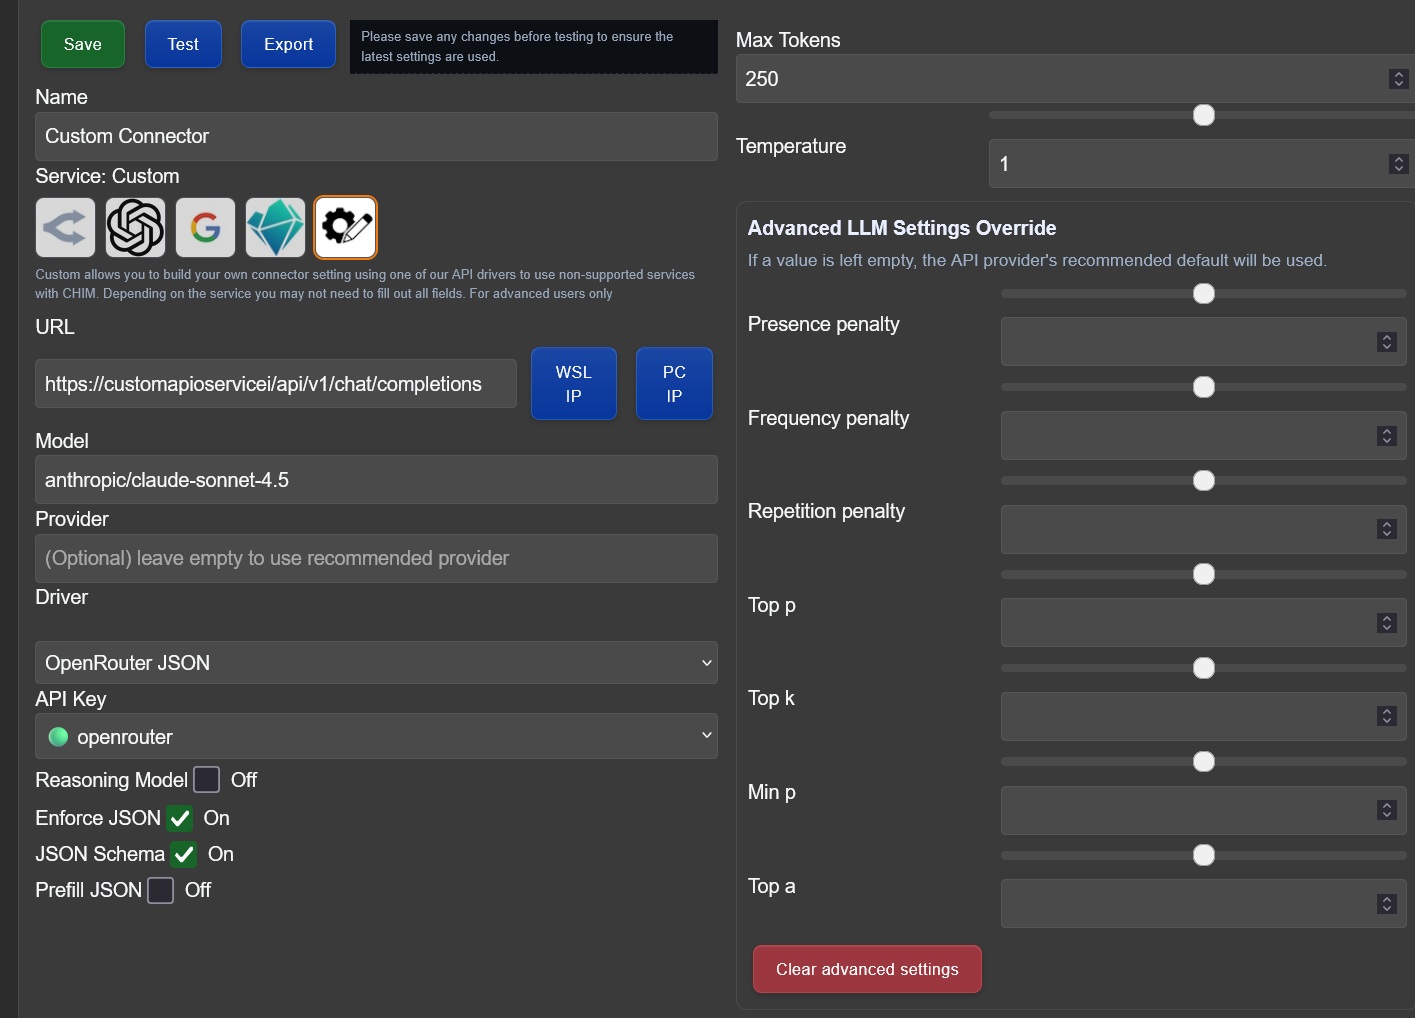Open the Driver dropdown showing OpenRouter JSON
The width and height of the screenshot is (1415, 1018).
click(x=376, y=663)
